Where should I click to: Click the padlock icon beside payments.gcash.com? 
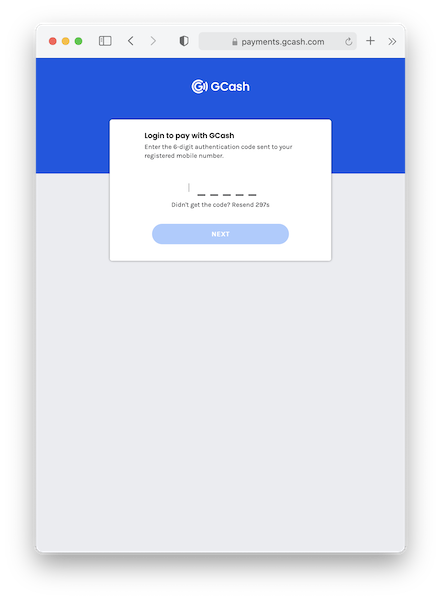click(235, 42)
